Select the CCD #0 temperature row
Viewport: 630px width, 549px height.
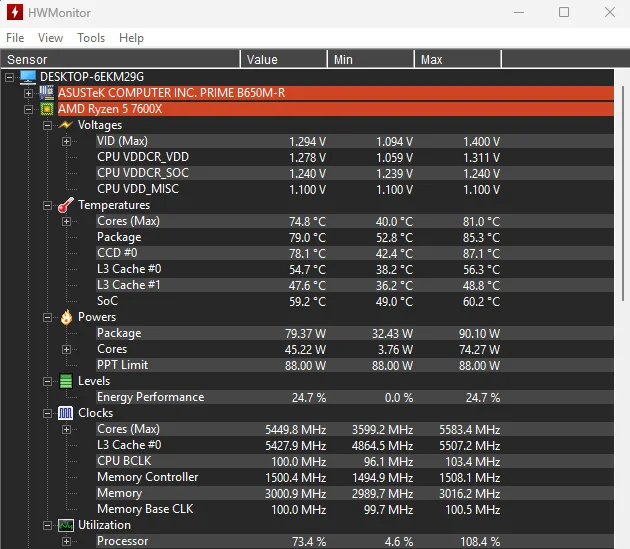[355, 253]
